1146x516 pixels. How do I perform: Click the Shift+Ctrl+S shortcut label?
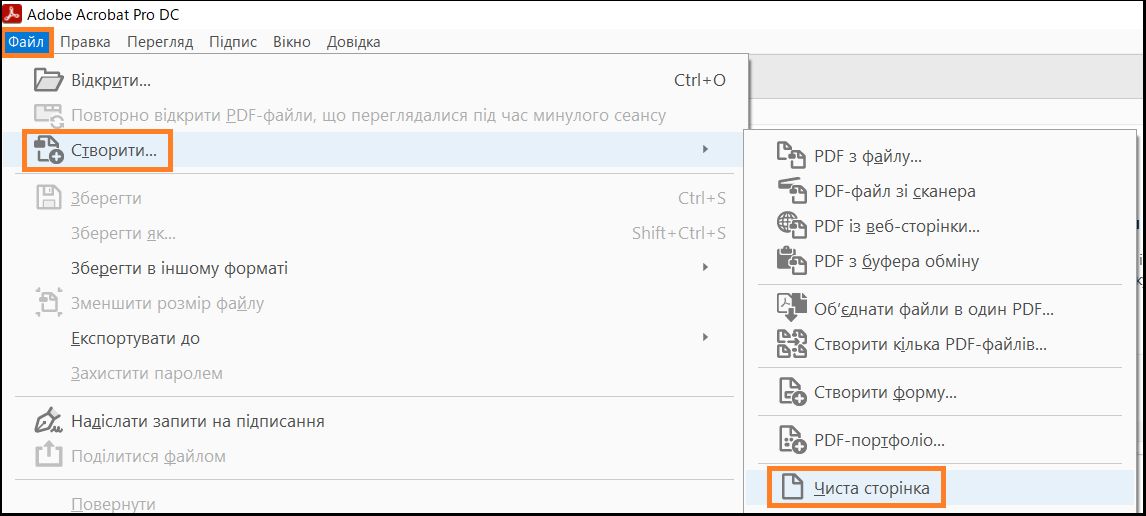coord(679,233)
